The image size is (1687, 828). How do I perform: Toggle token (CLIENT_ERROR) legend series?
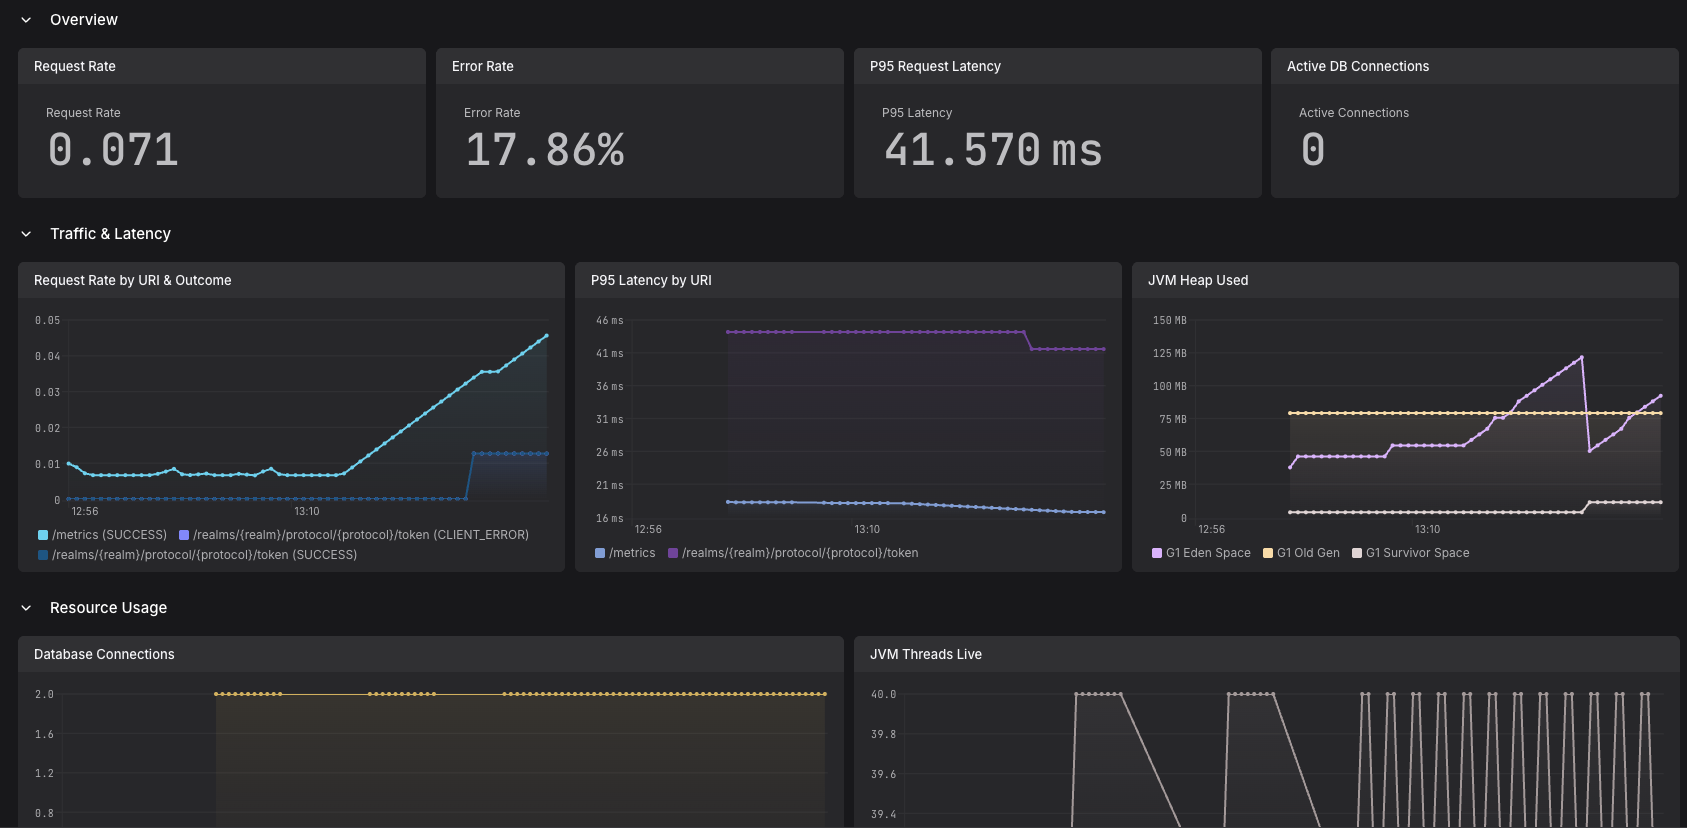[x=354, y=535]
